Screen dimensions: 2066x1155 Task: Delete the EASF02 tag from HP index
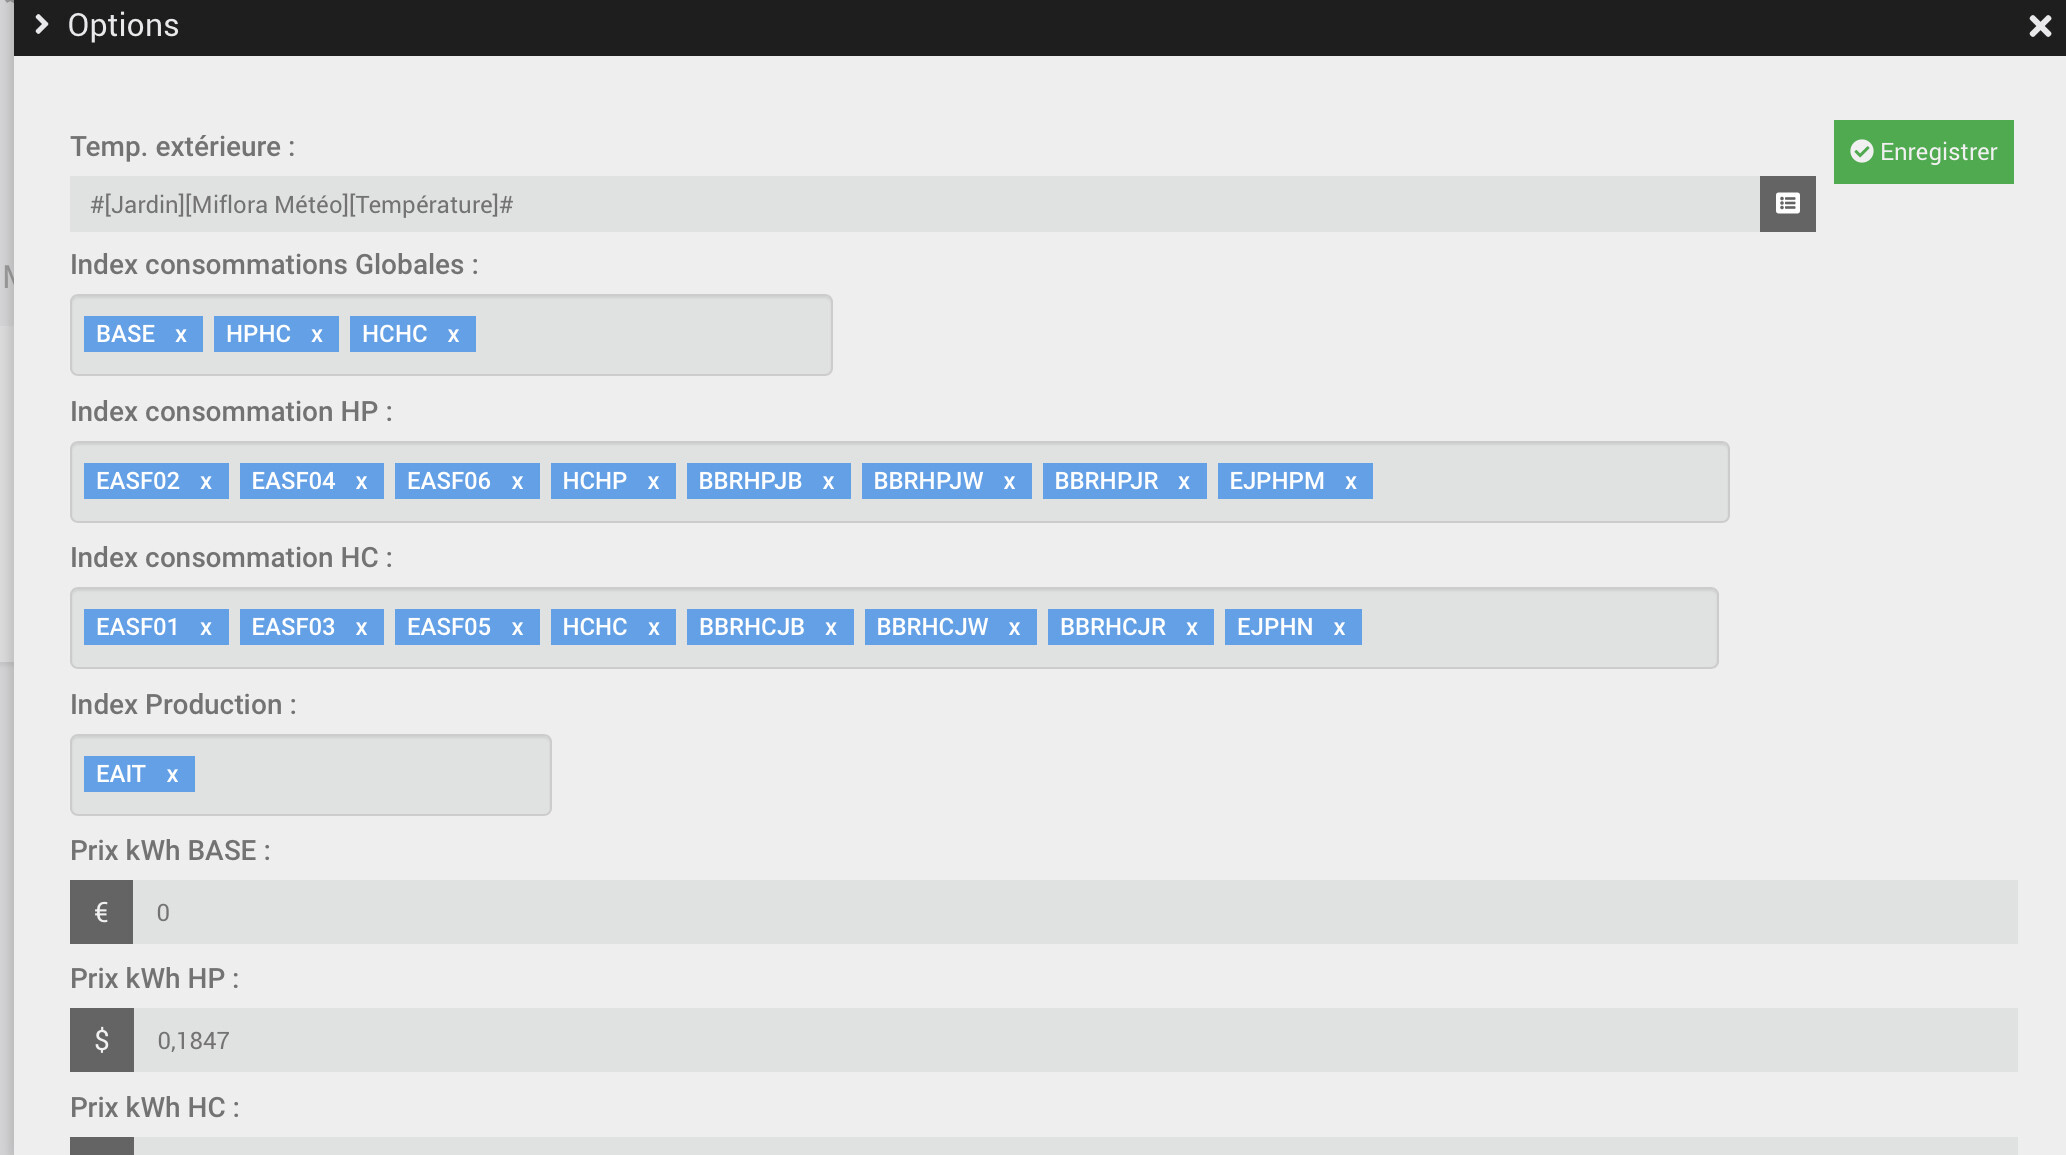pyautogui.click(x=206, y=482)
